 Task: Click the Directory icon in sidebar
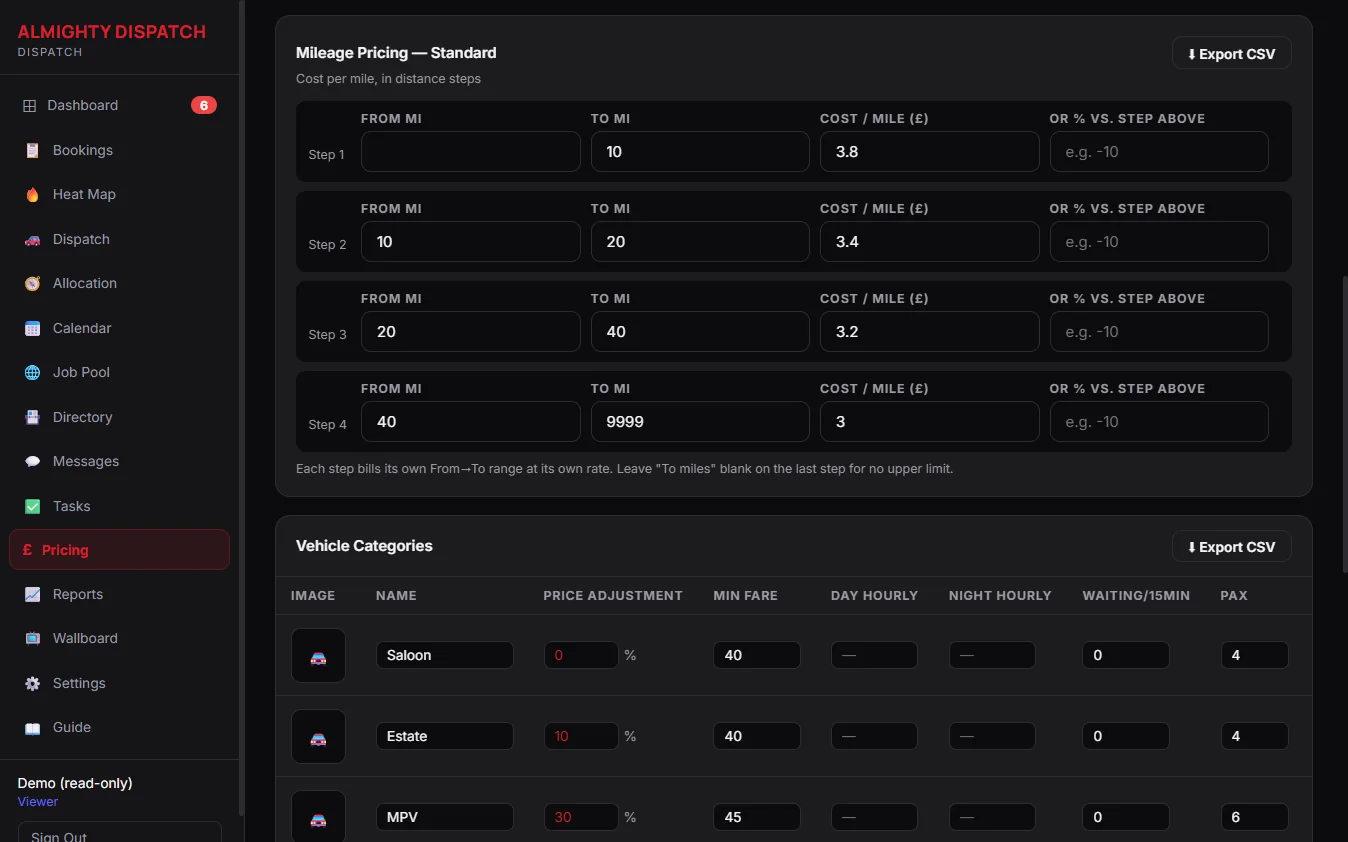click(33, 417)
